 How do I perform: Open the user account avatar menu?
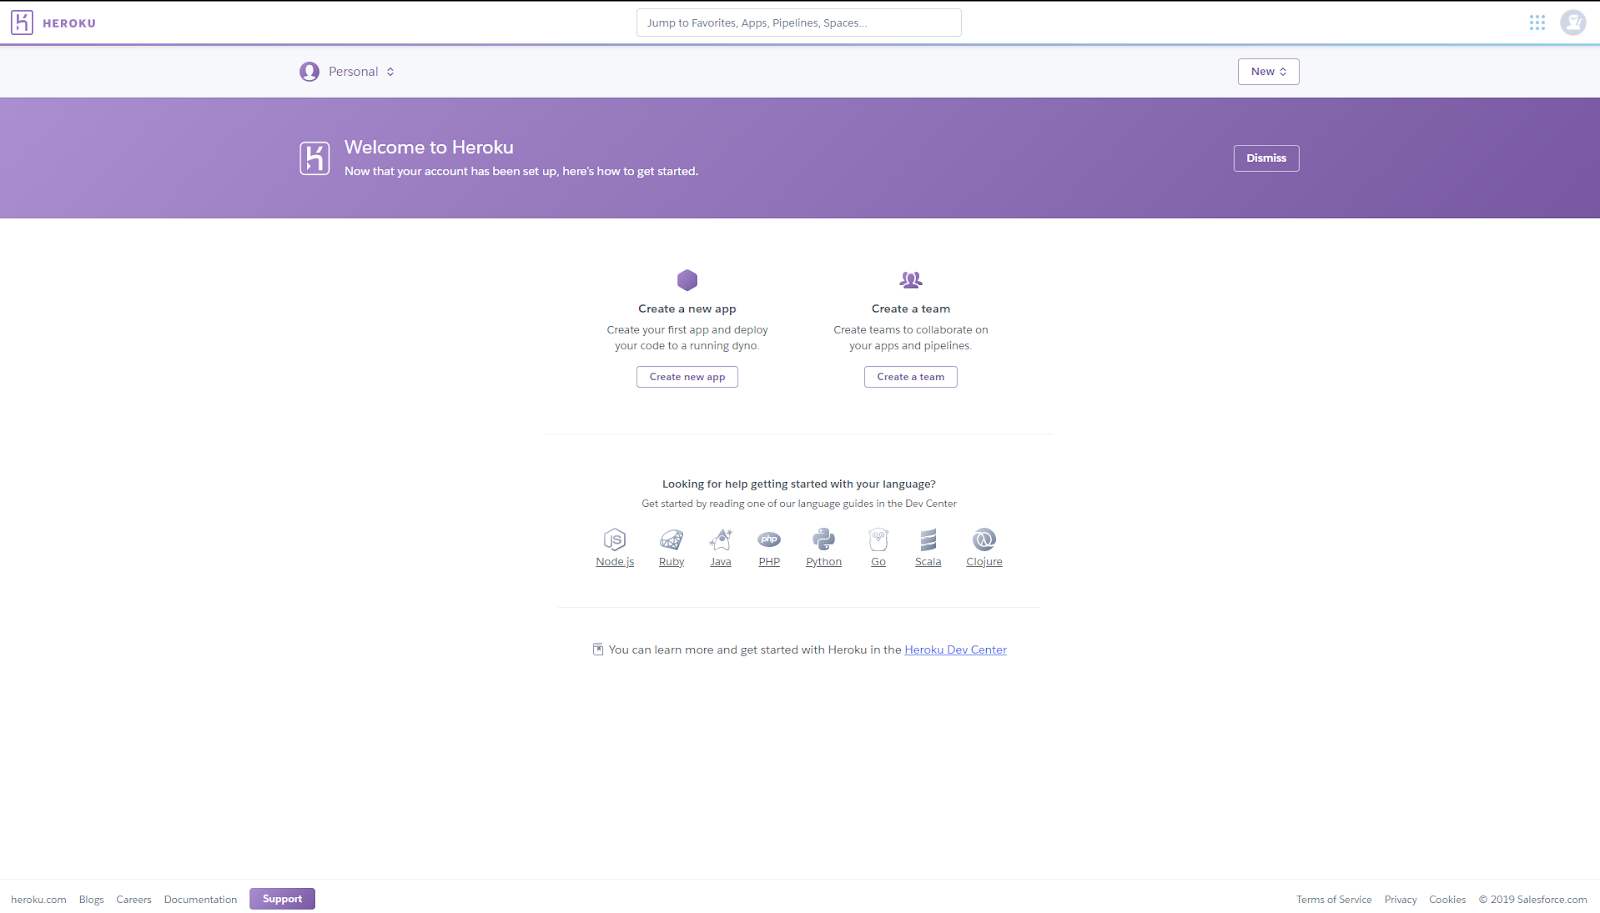click(x=1573, y=22)
